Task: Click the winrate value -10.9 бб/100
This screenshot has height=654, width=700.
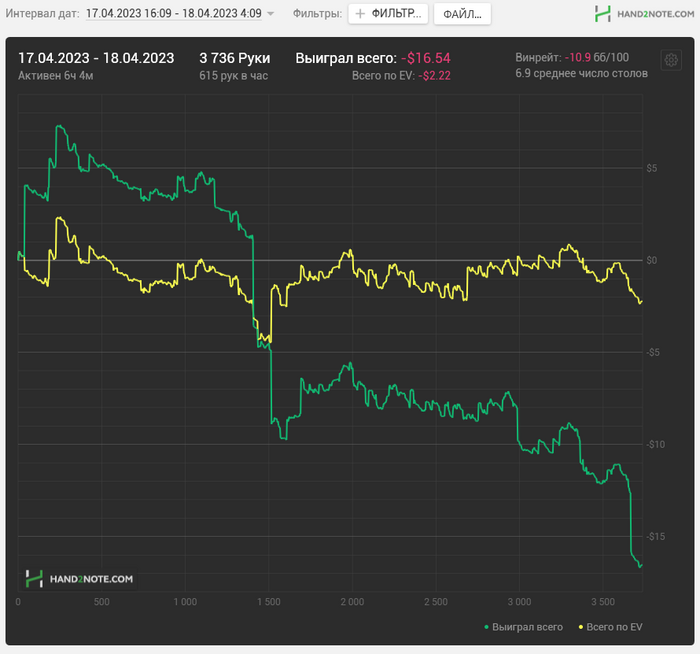Action: (x=597, y=57)
